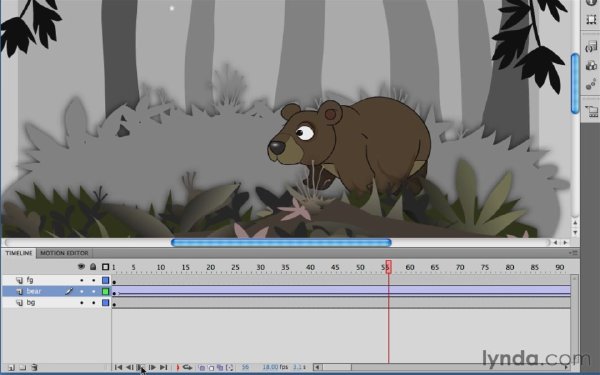Screen dimensions: 600x375
Task: Open the Motion Editor tab
Action: (x=64, y=253)
